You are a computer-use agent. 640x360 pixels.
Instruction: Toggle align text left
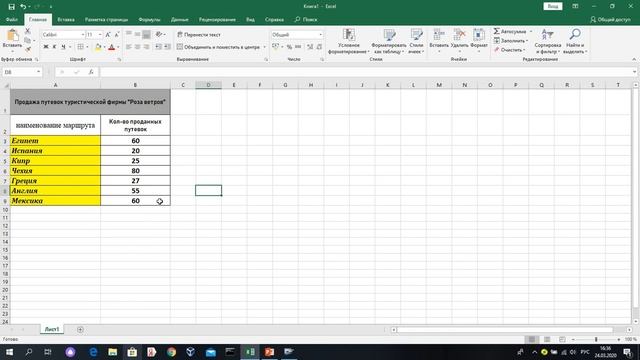click(129, 47)
